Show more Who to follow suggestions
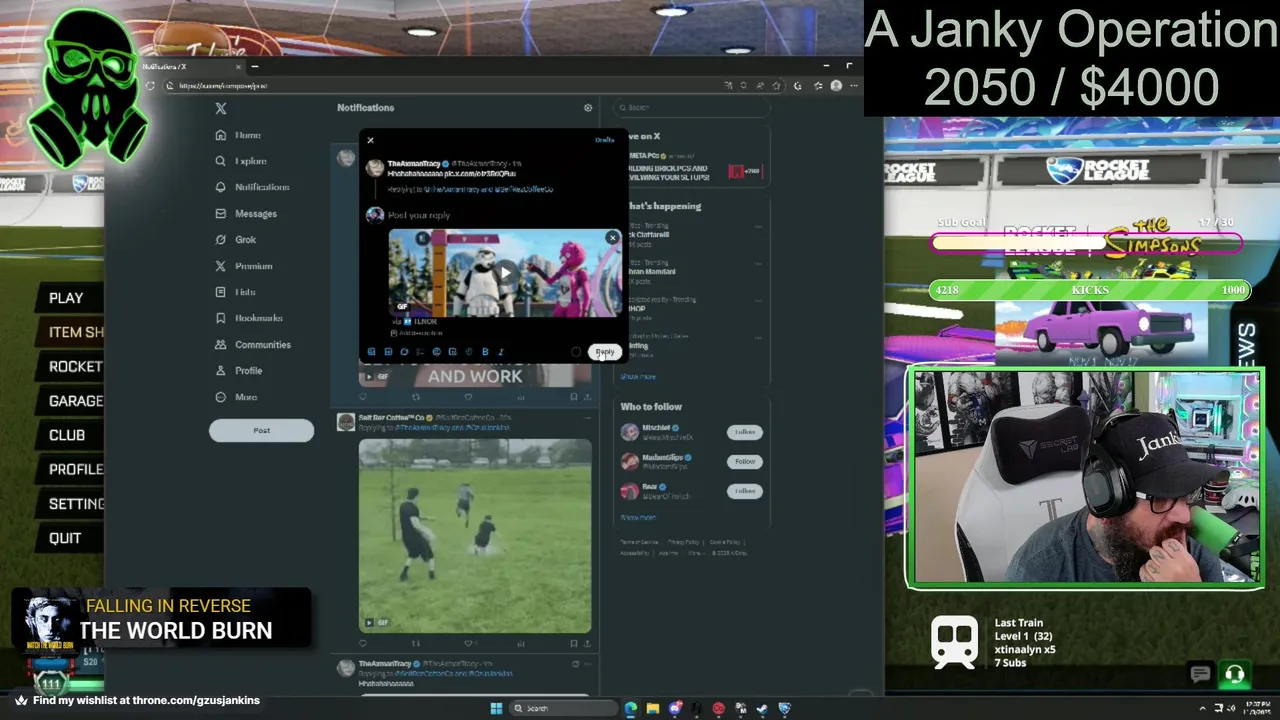 tap(638, 518)
